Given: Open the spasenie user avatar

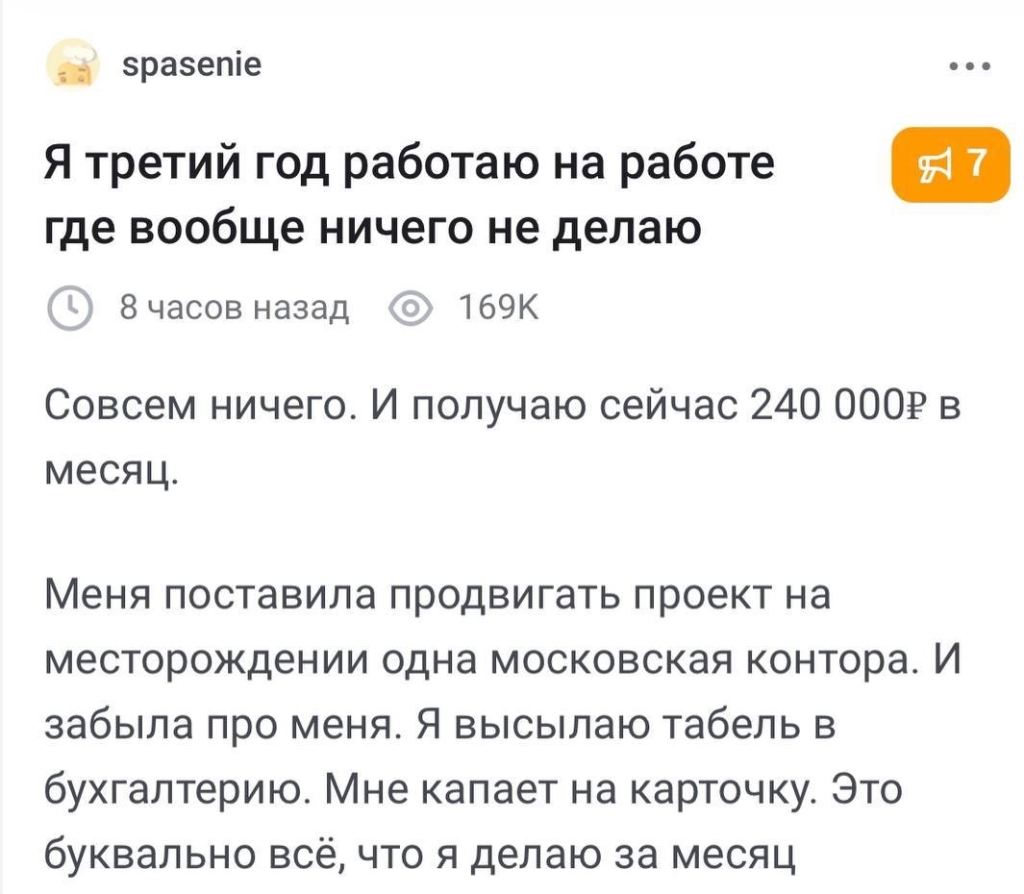Looking at the screenshot, I should tap(72, 65).
